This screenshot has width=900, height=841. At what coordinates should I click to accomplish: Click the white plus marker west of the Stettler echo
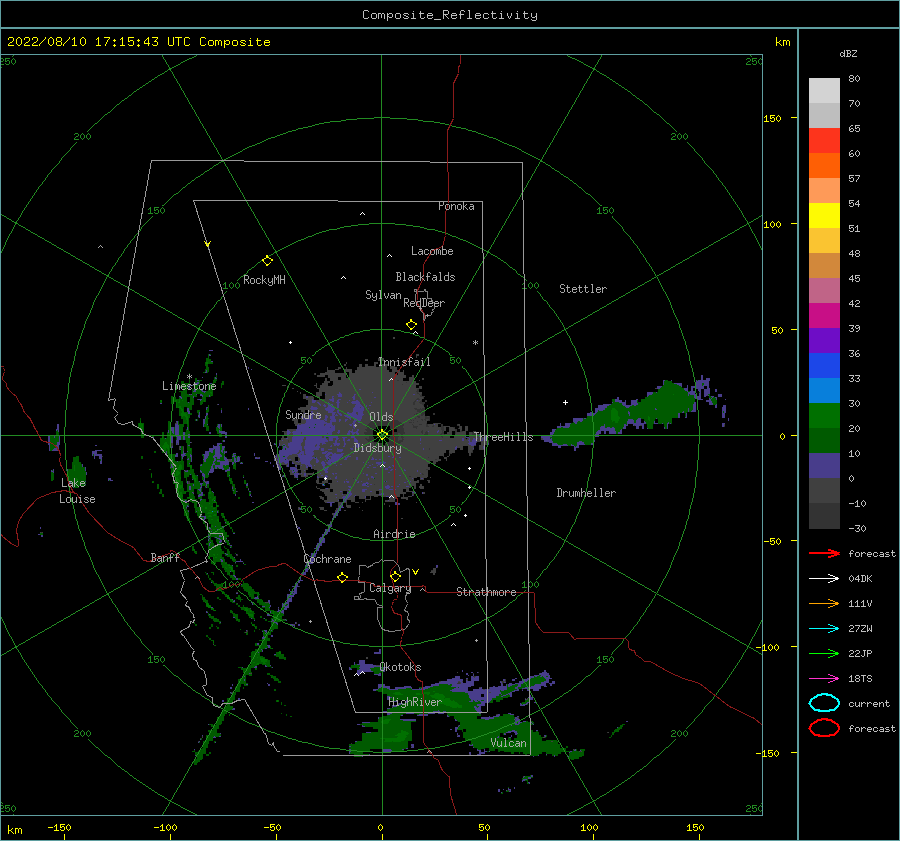[565, 402]
